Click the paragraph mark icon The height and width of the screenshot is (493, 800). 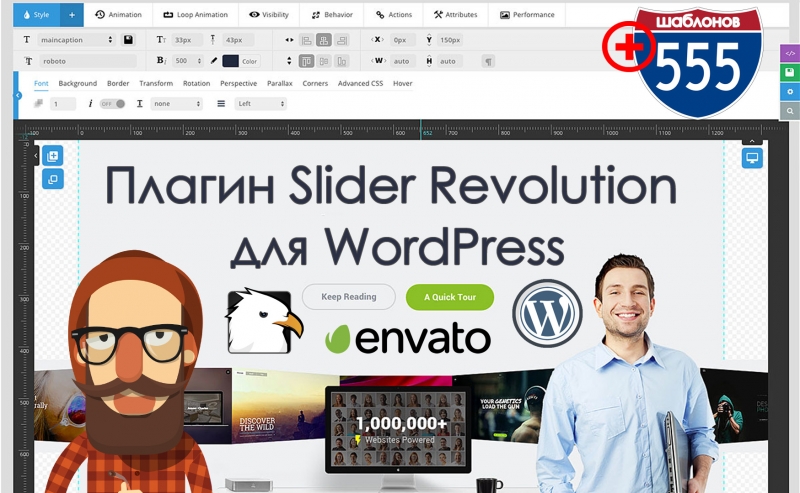(488, 62)
